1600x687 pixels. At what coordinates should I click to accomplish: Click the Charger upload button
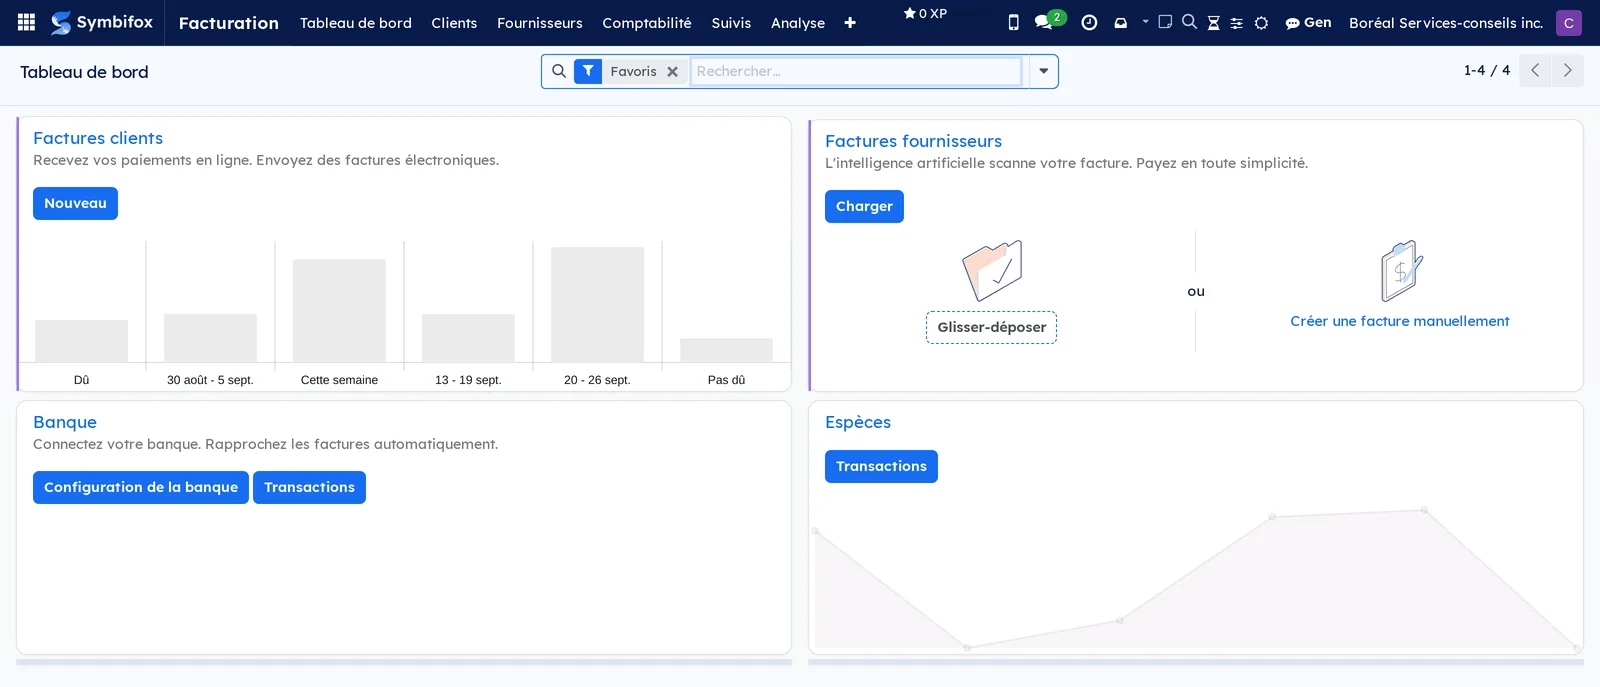click(864, 206)
